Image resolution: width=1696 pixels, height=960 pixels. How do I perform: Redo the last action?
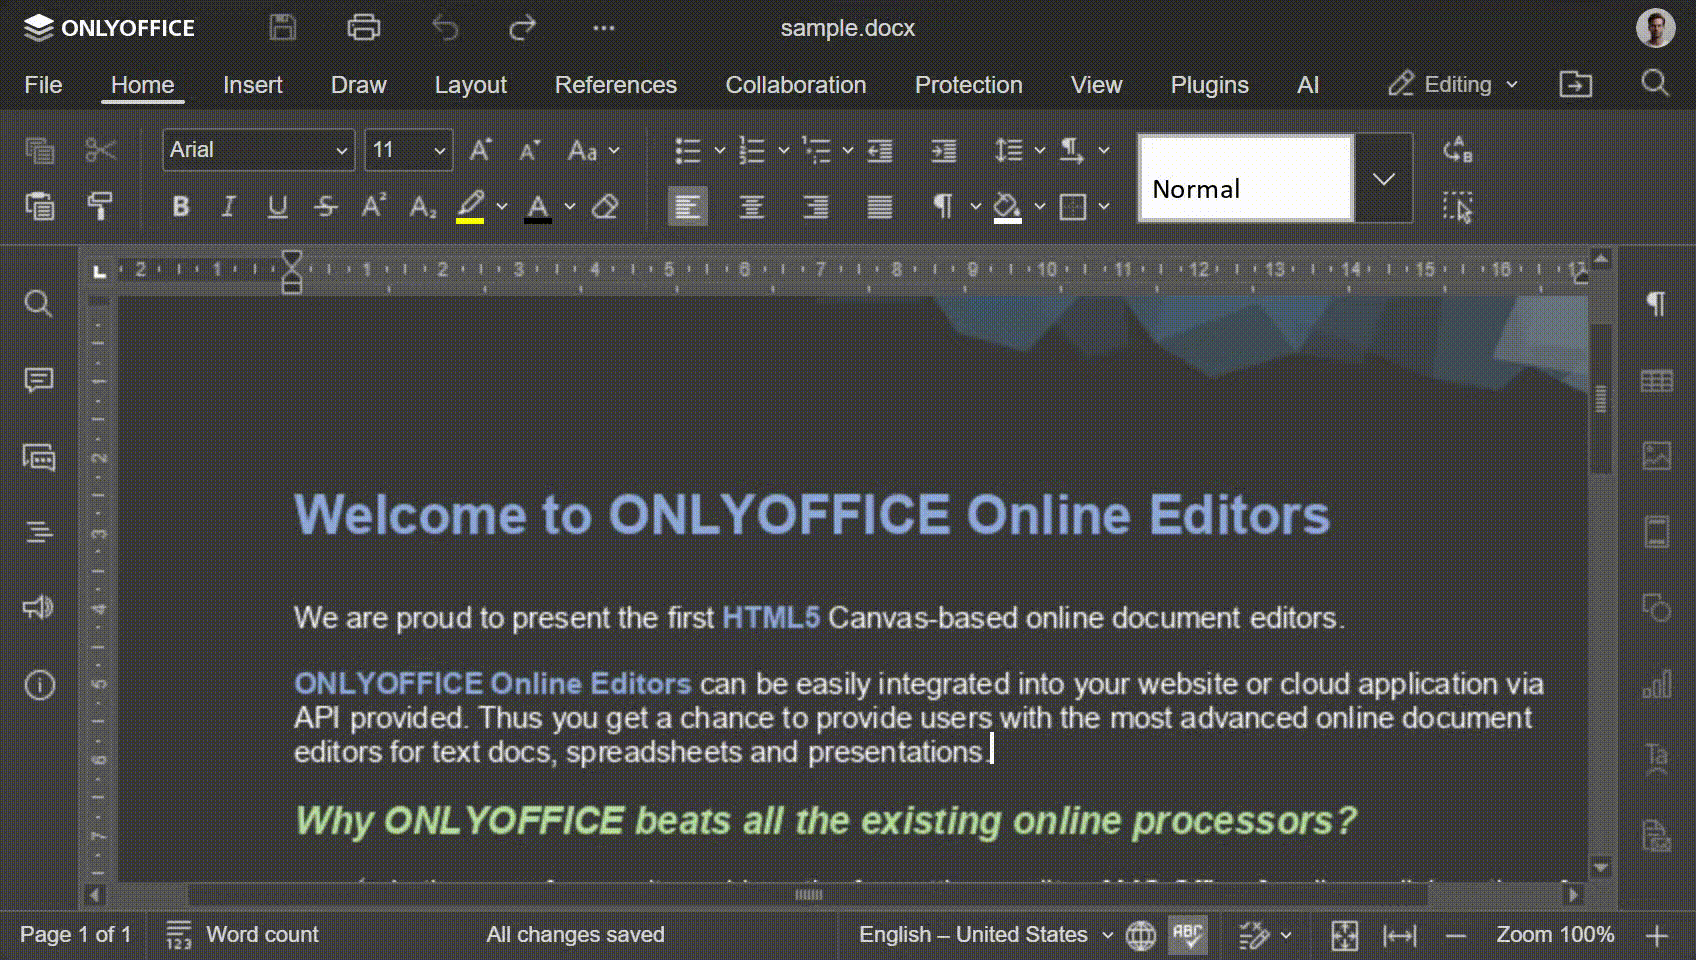coord(523,28)
